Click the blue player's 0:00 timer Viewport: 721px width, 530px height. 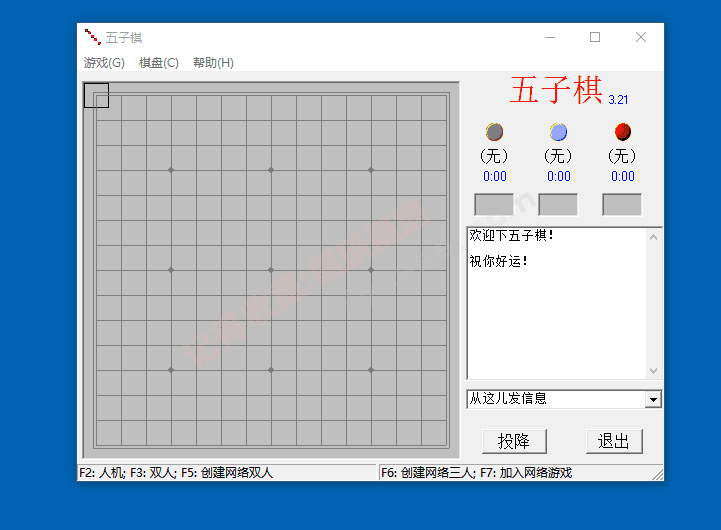(559, 177)
